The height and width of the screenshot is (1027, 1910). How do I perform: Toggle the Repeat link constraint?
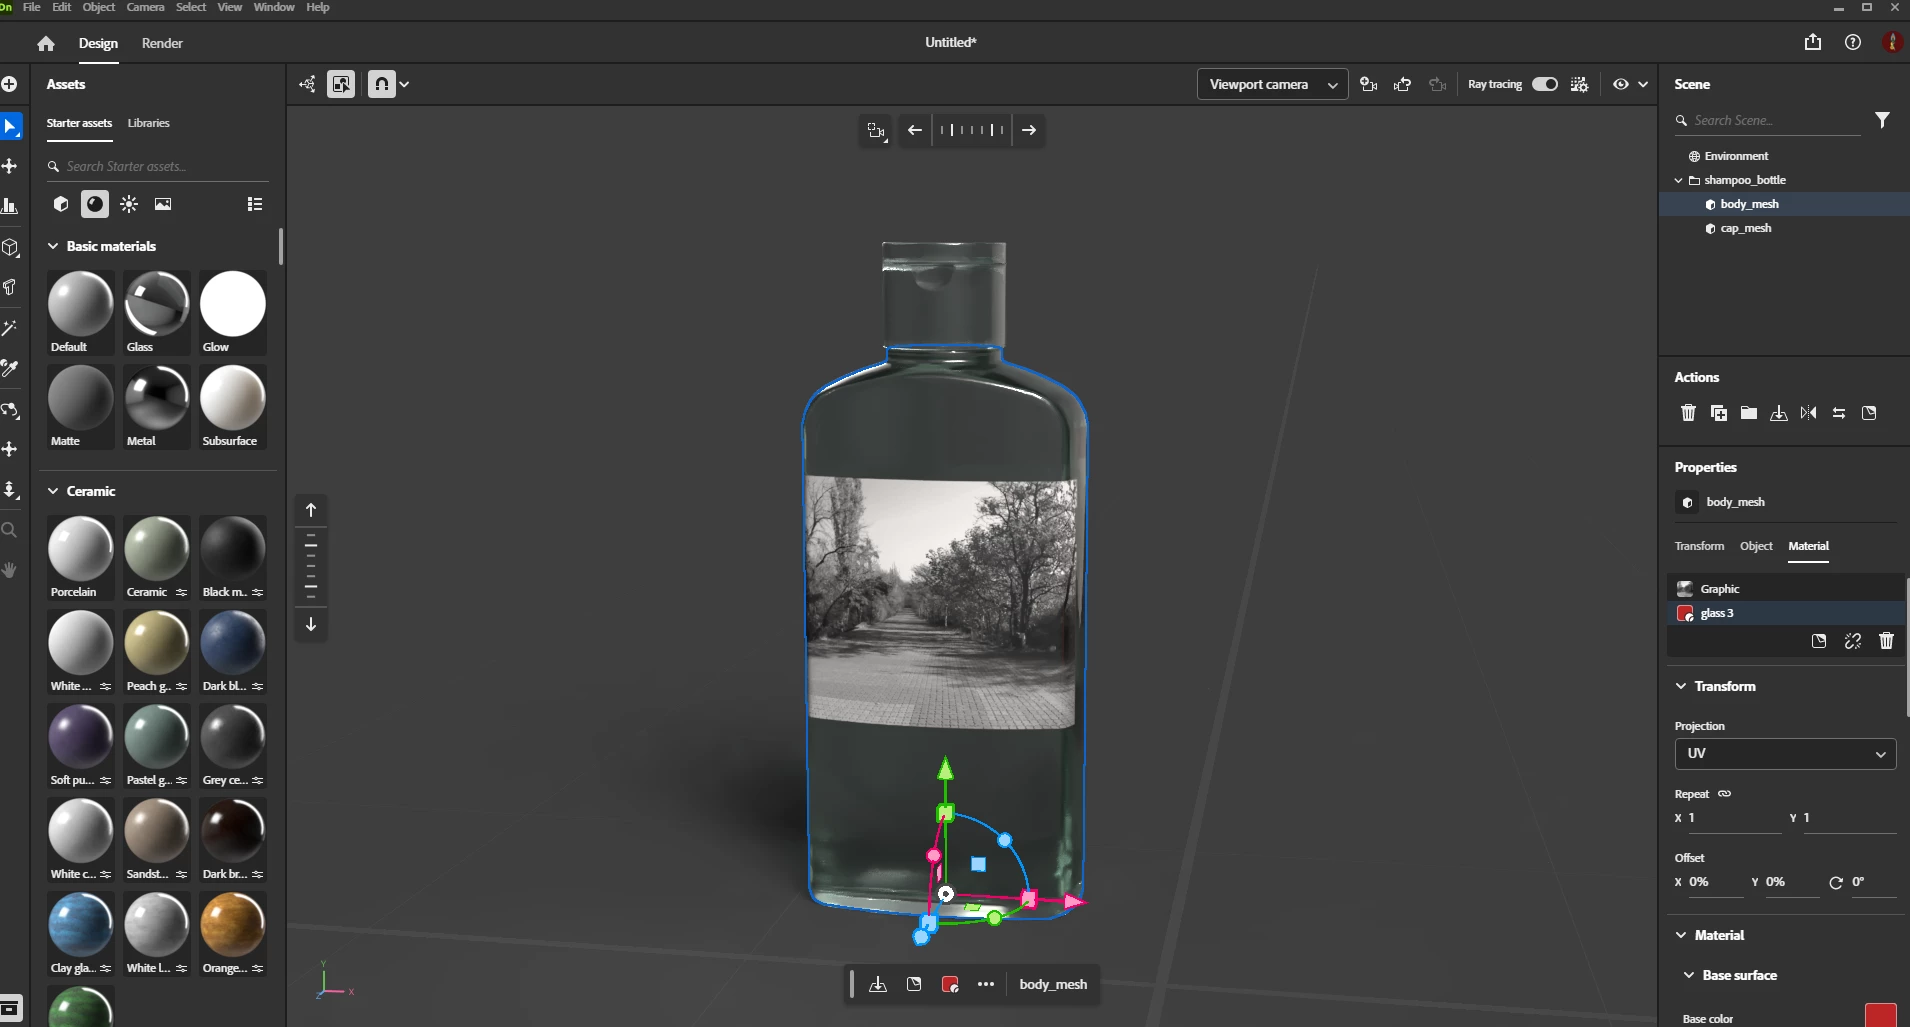click(x=1724, y=794)
